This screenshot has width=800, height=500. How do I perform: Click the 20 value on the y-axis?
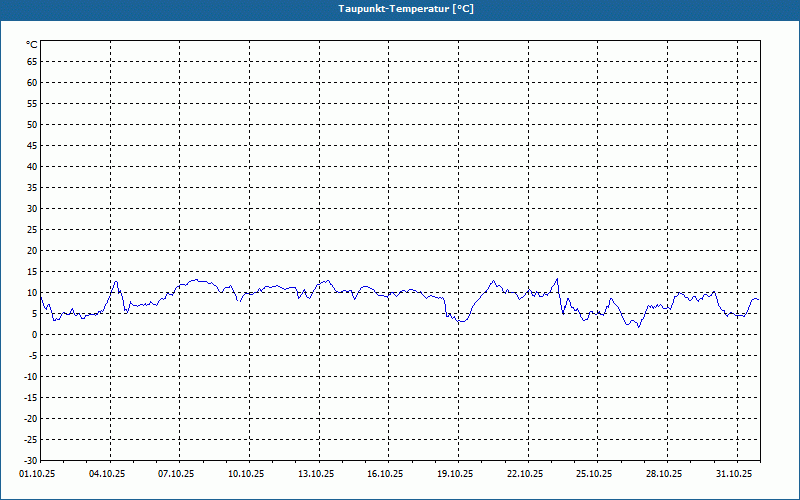(32, 251)
